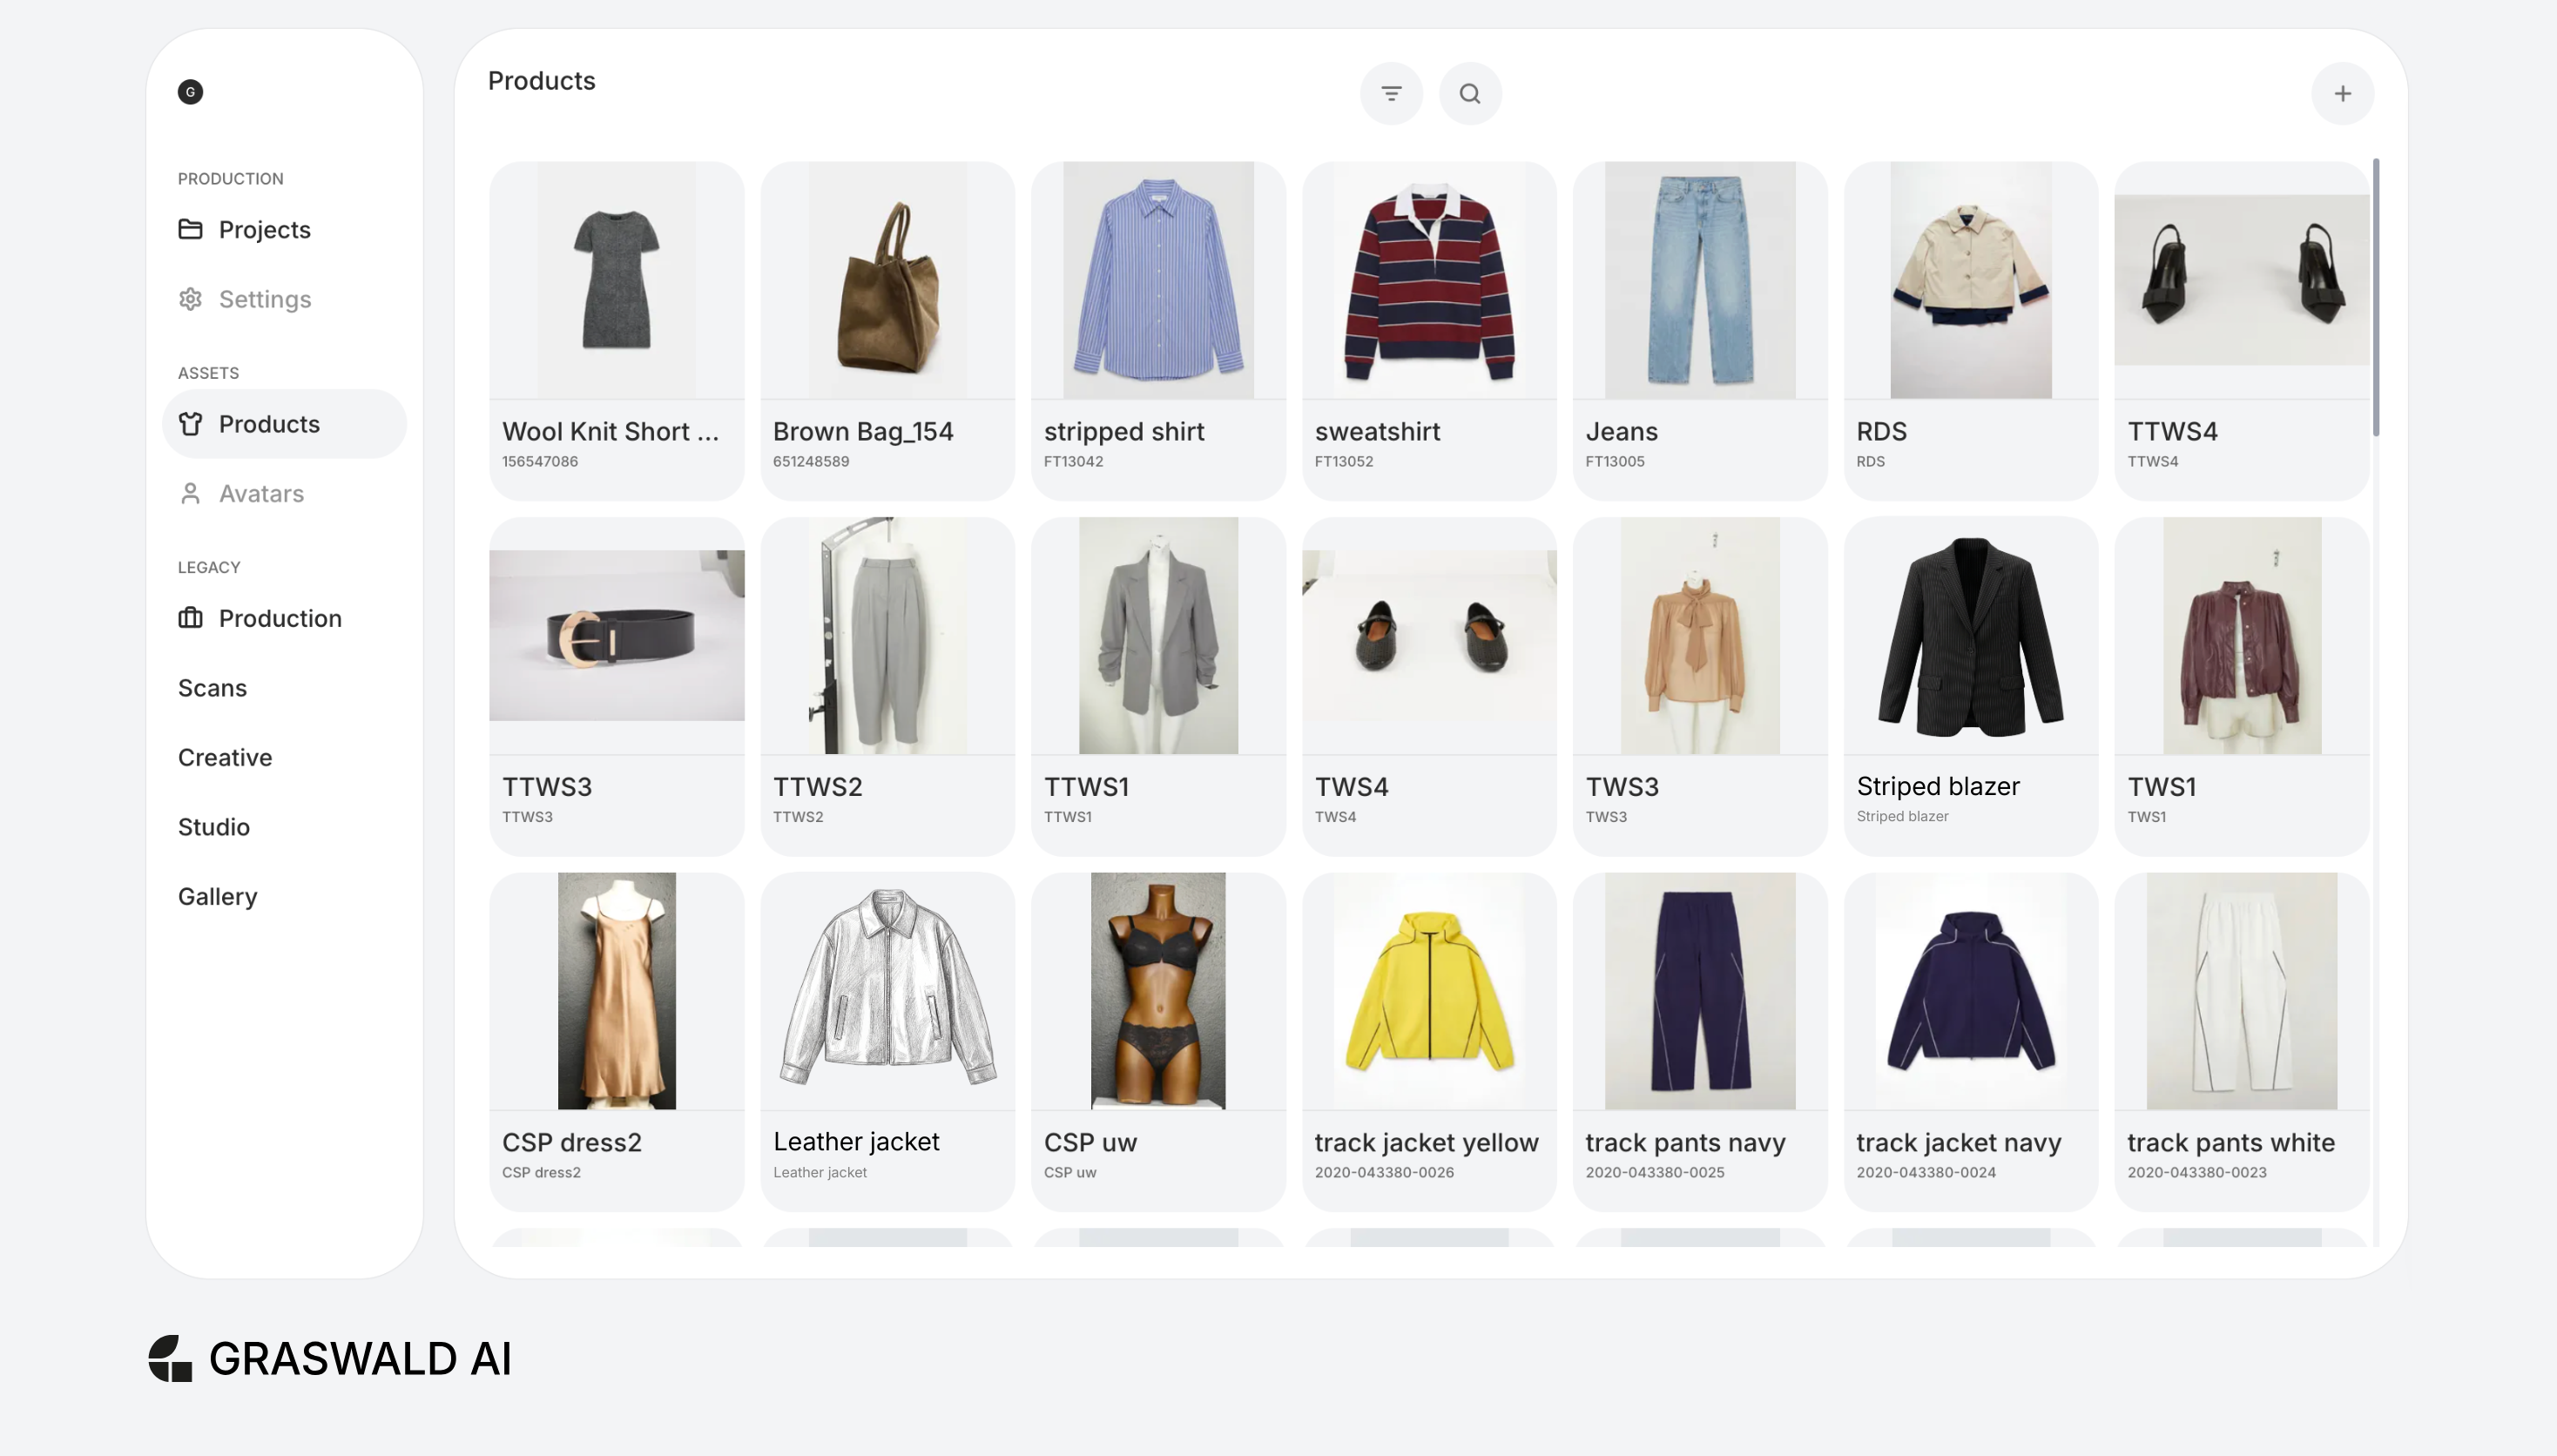
Task: Open the sweatshirt product image
Action: coord(1429,280)
